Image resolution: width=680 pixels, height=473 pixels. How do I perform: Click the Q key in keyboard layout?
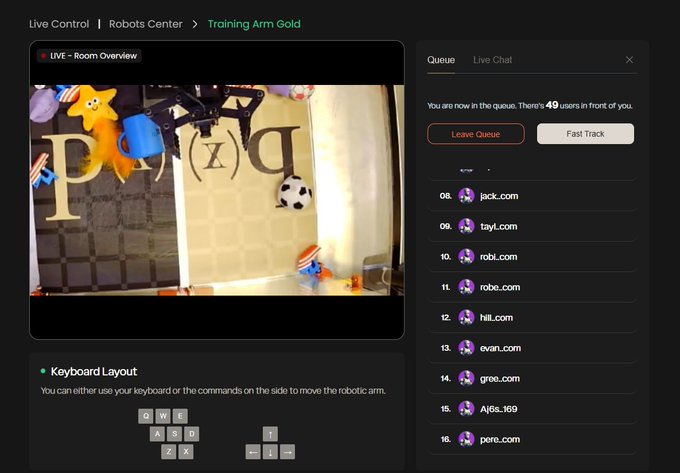coord(146,416)
